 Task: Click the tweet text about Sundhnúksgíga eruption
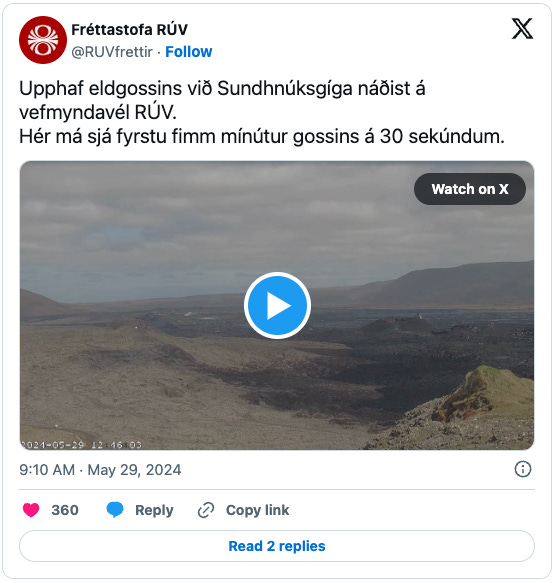pyautogui.click(x=262, y=112)
